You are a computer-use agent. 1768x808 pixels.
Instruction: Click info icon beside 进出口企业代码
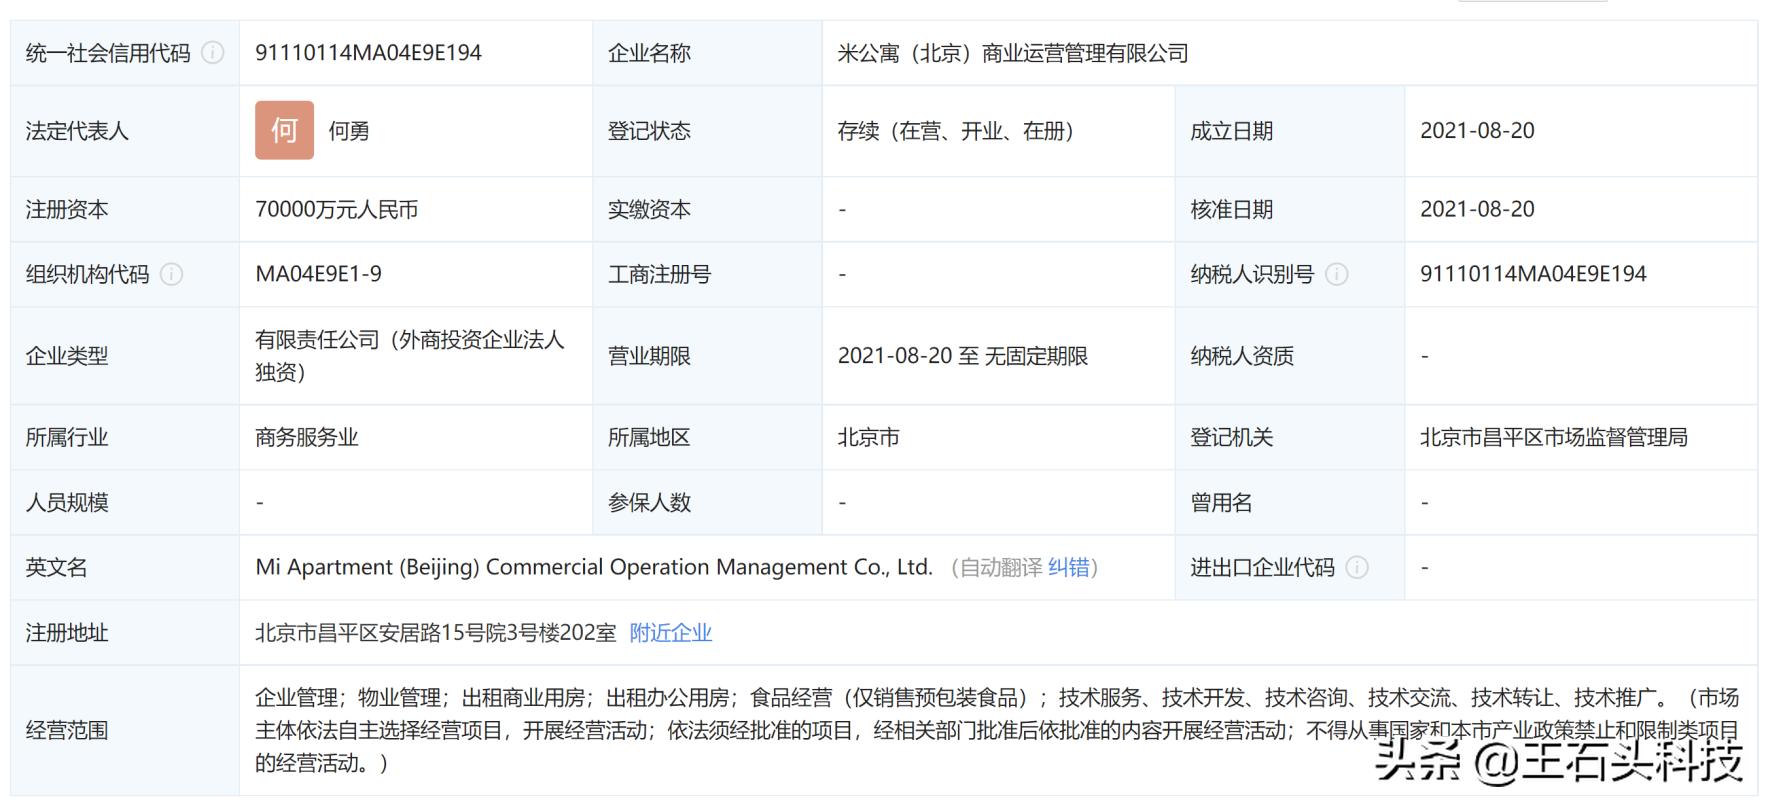[1357, 568]
